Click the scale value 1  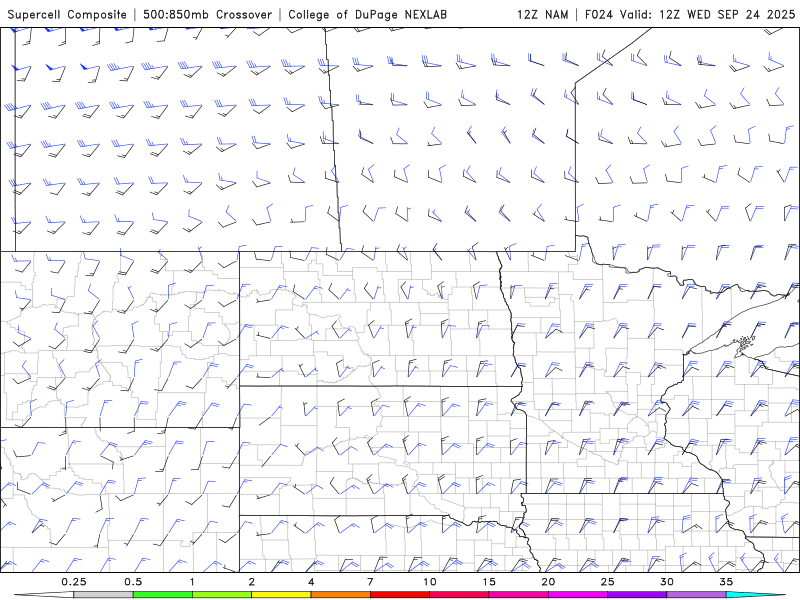tap(192, 582)
